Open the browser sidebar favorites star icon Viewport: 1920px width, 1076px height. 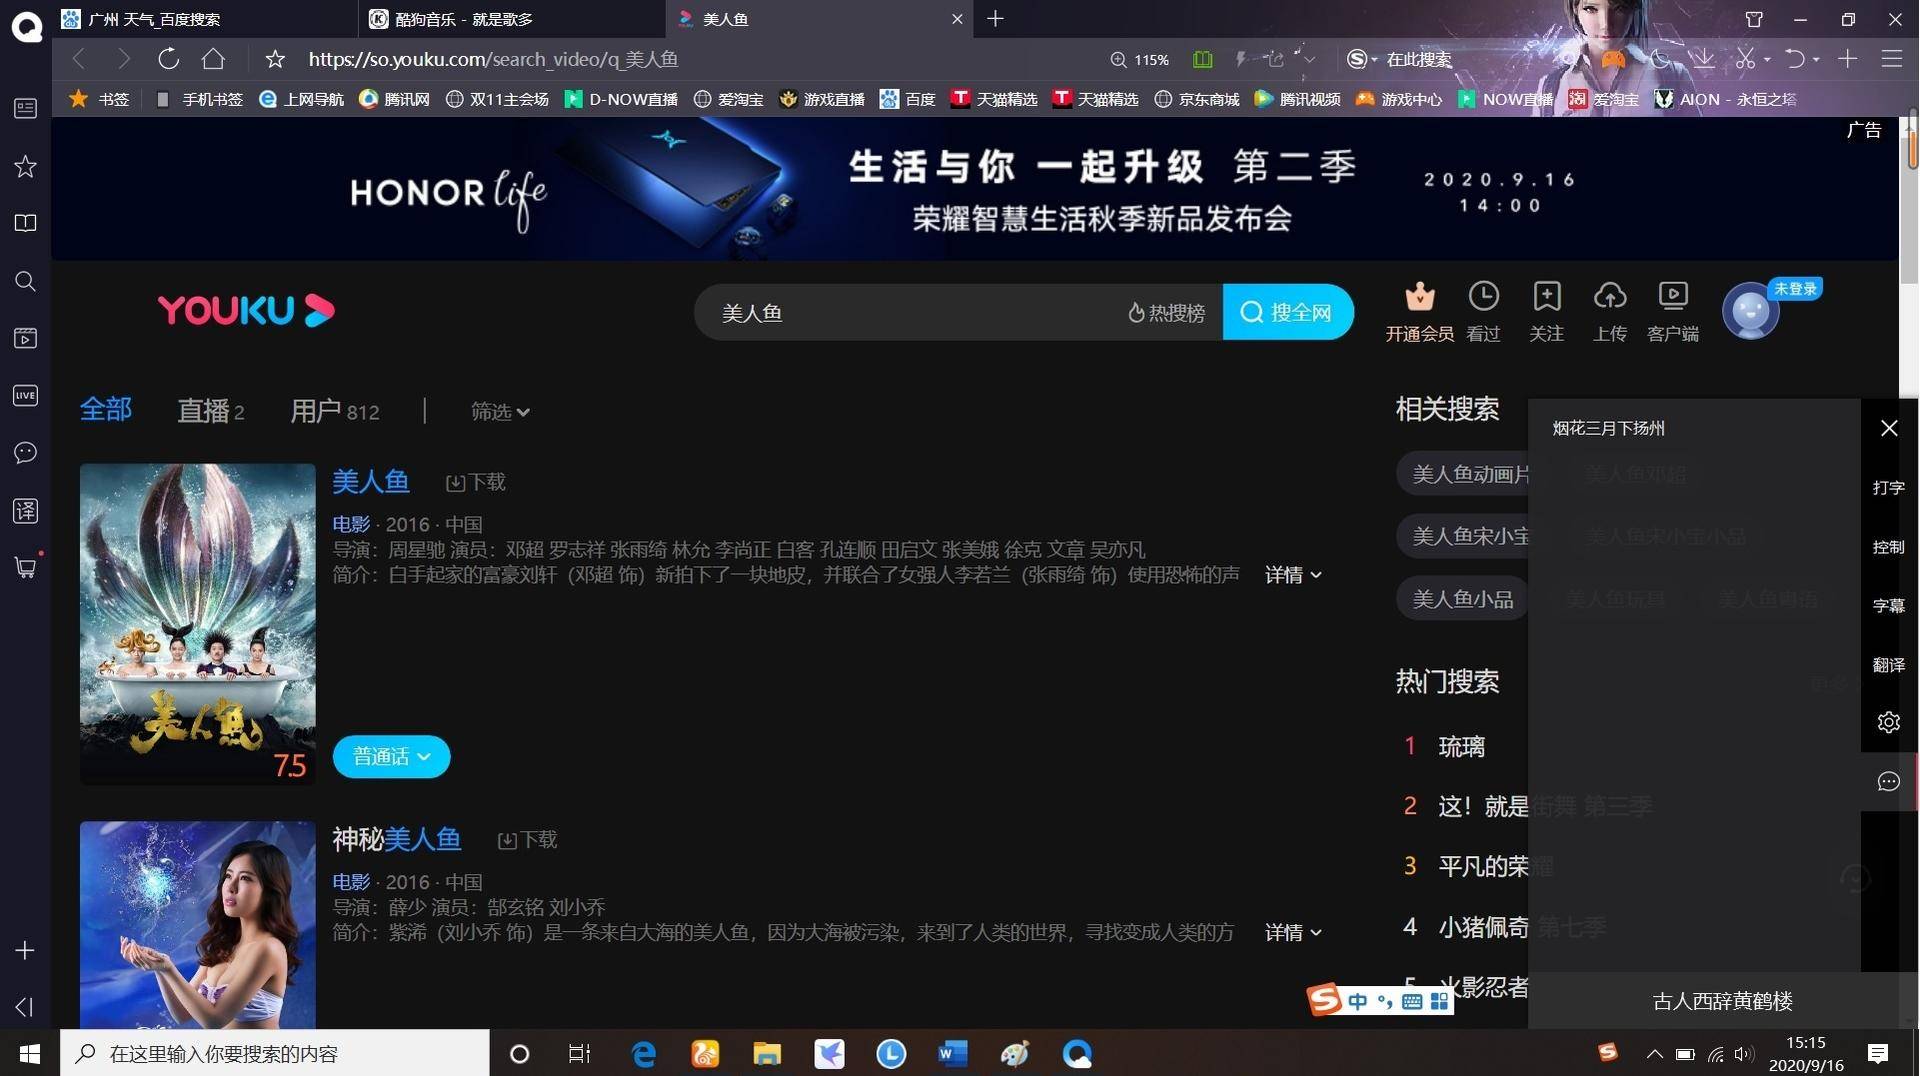[x=25, y=166]
